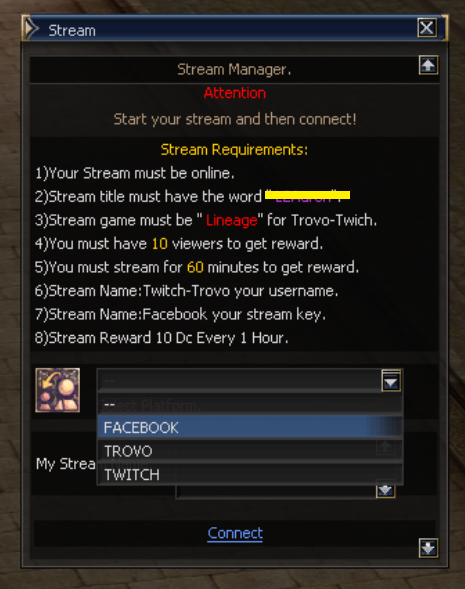This screenshot has width=465, height=589.
Task: Click the arrow emblem beside the Stream title
Action: click(31, 28)
